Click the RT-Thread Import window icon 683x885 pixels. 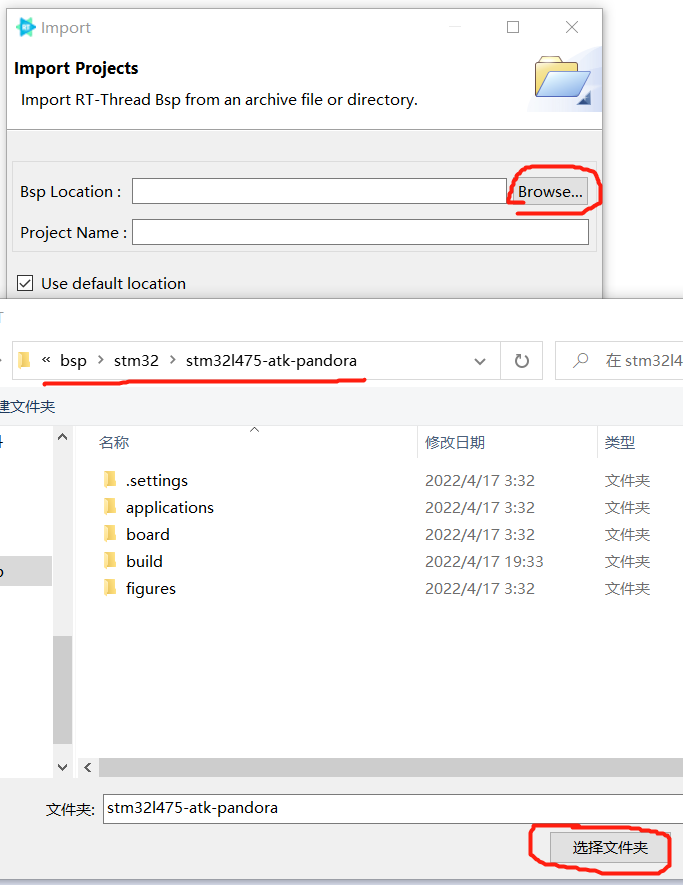(25, 27)
